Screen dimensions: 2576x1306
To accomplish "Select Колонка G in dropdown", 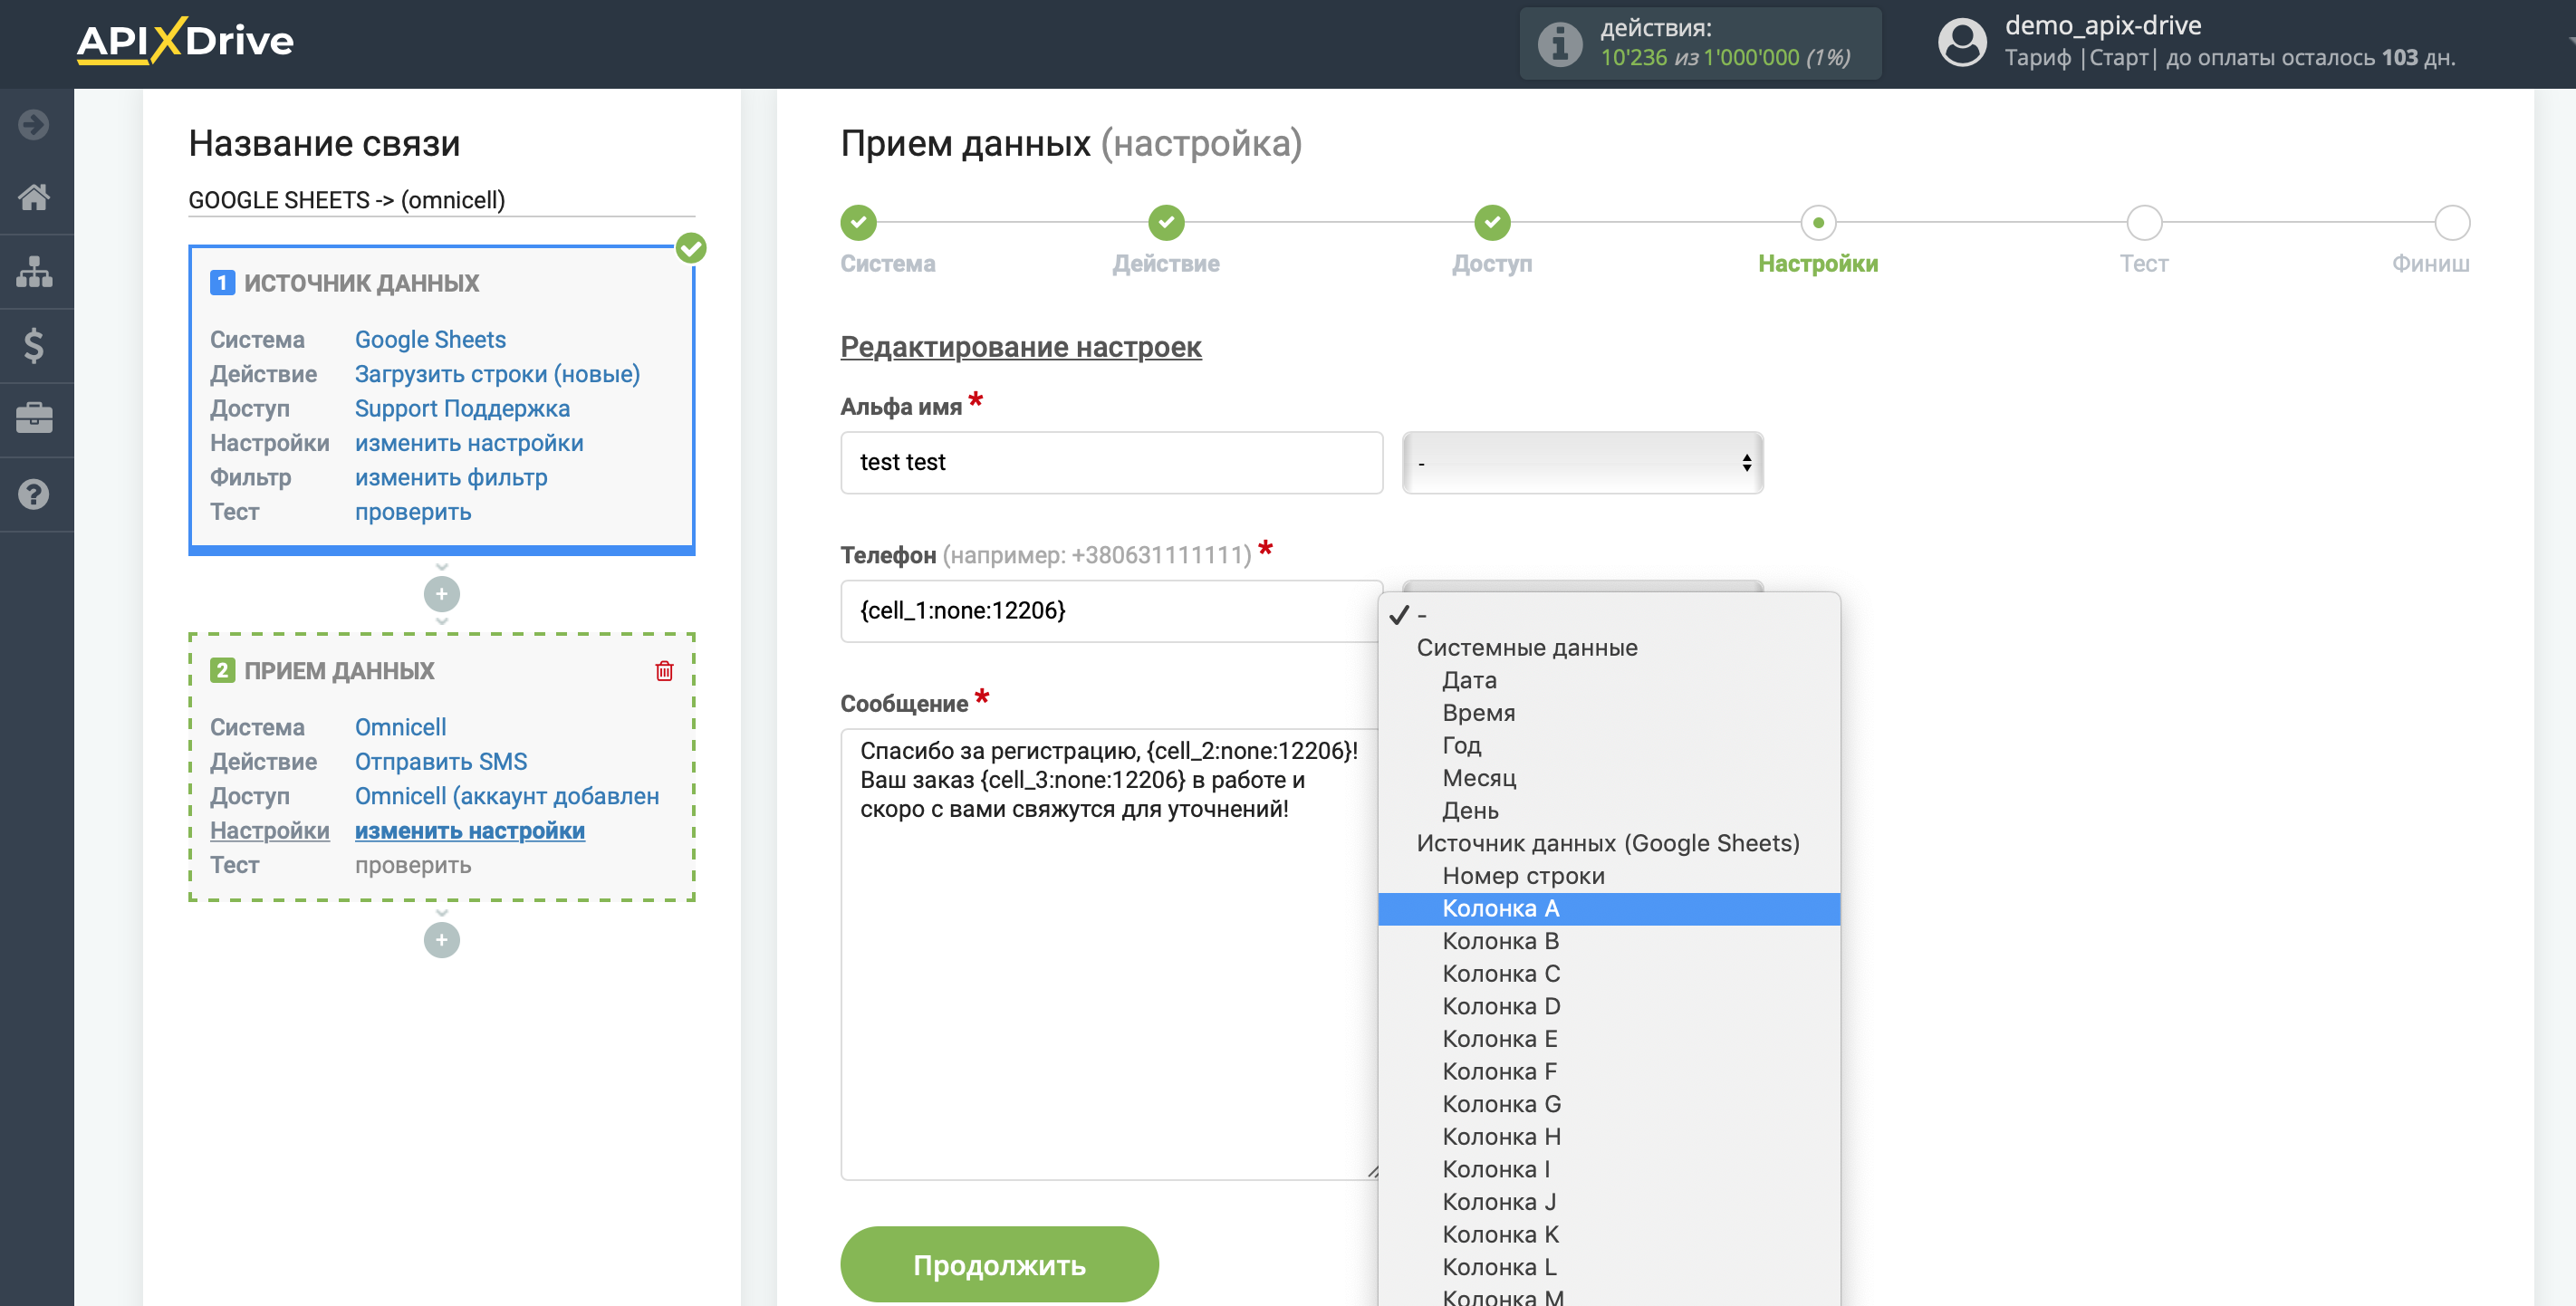I will pos(1608,1104).
